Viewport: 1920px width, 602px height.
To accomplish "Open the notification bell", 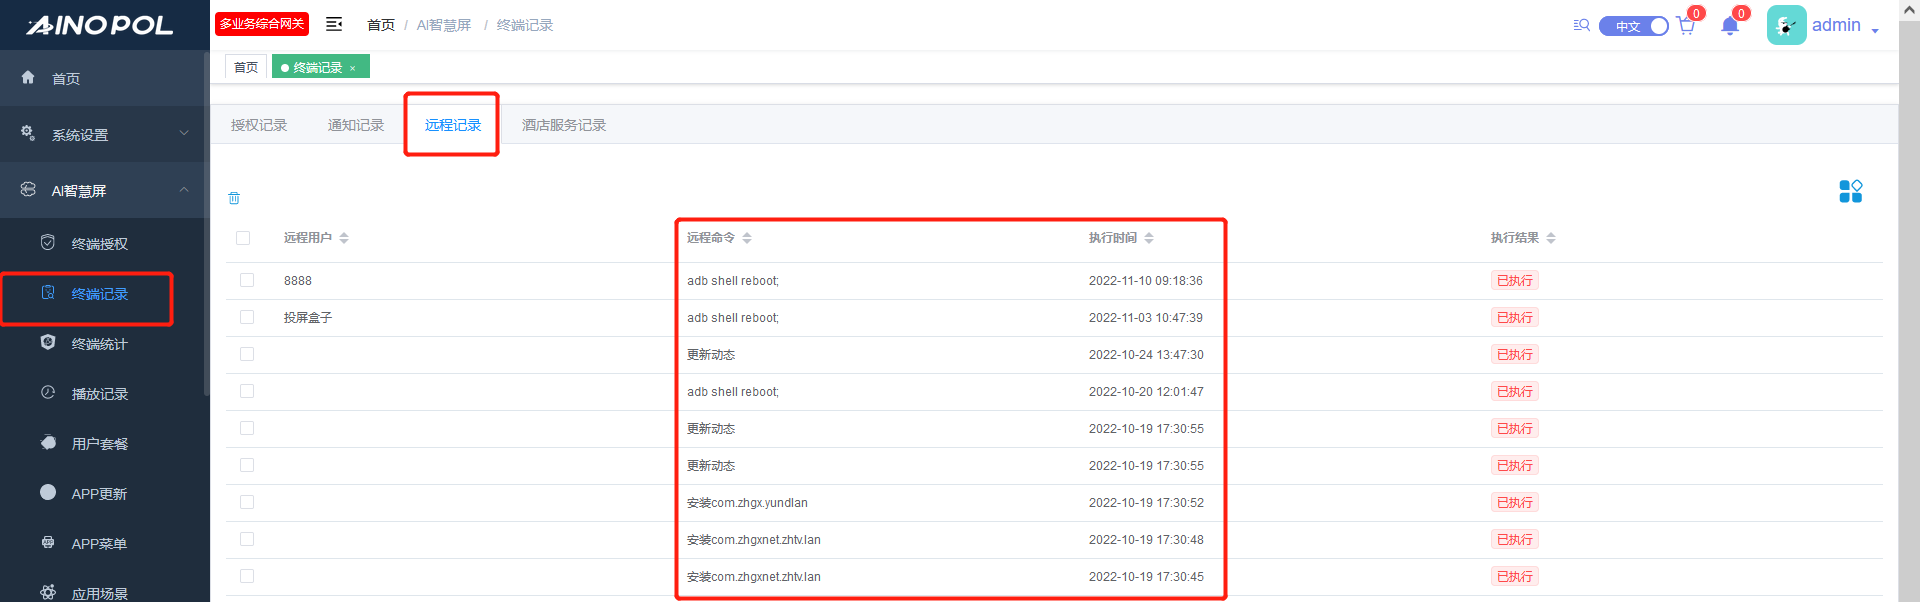I will 1730,26.
